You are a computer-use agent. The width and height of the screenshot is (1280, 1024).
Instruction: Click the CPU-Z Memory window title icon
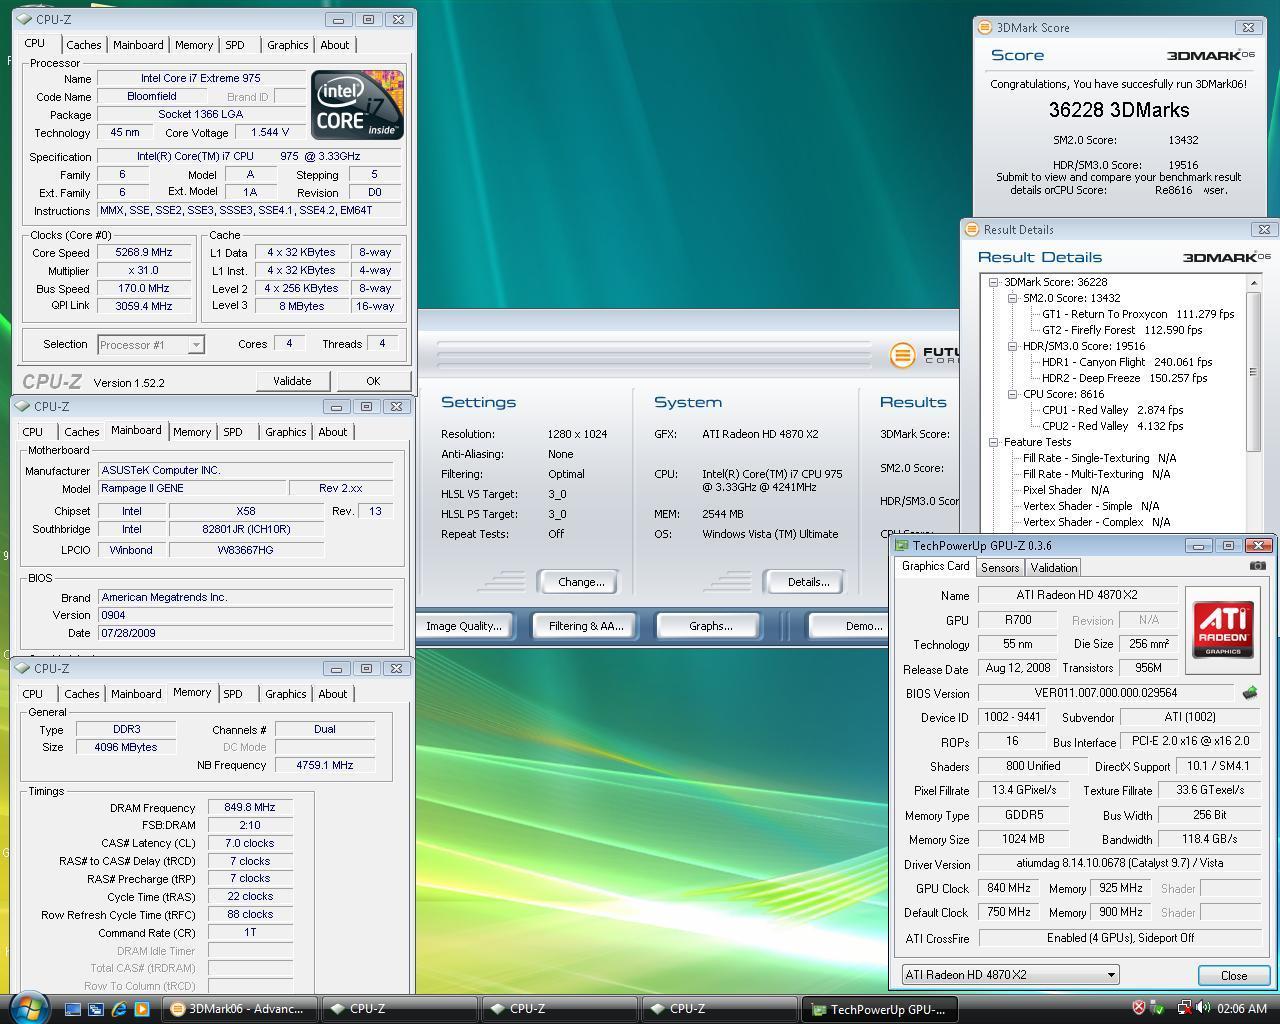[x=23, y=668]
